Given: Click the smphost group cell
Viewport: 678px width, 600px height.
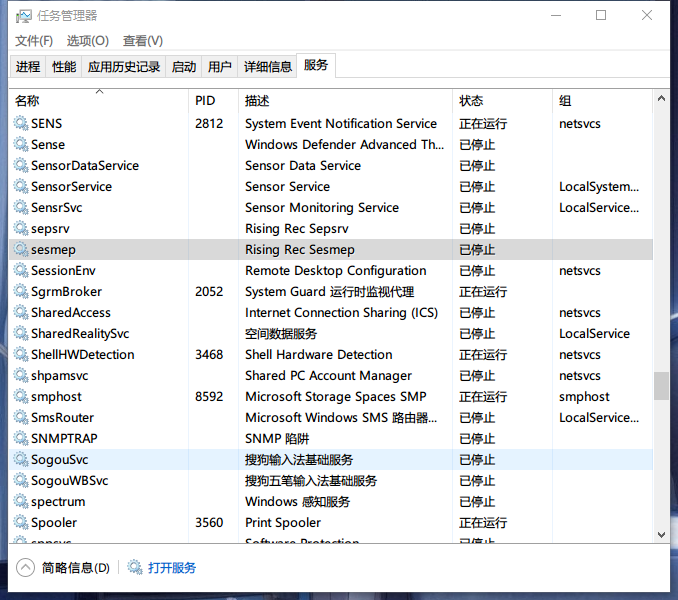Looking at the screenshot, I should (584, 396).
